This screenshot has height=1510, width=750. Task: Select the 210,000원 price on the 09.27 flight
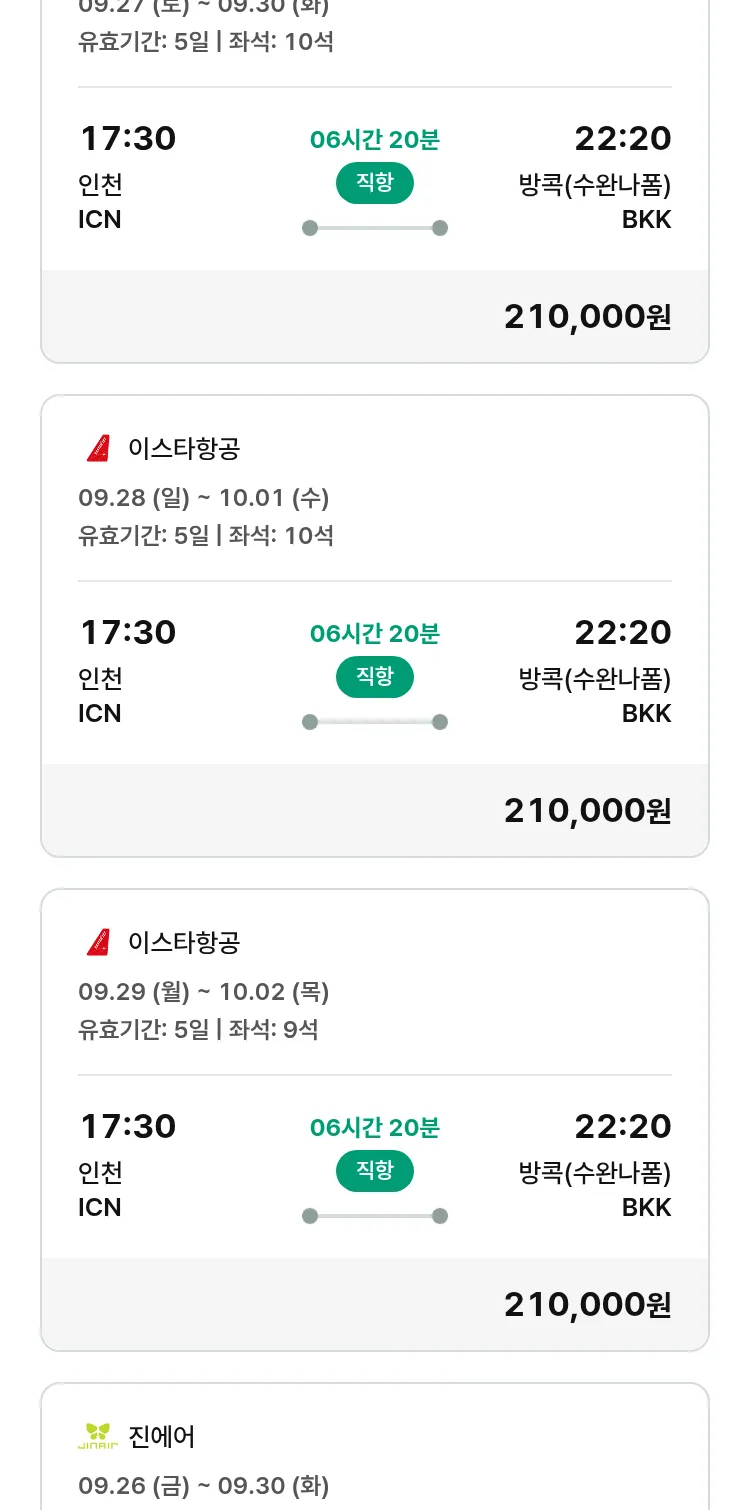[587, 317]
